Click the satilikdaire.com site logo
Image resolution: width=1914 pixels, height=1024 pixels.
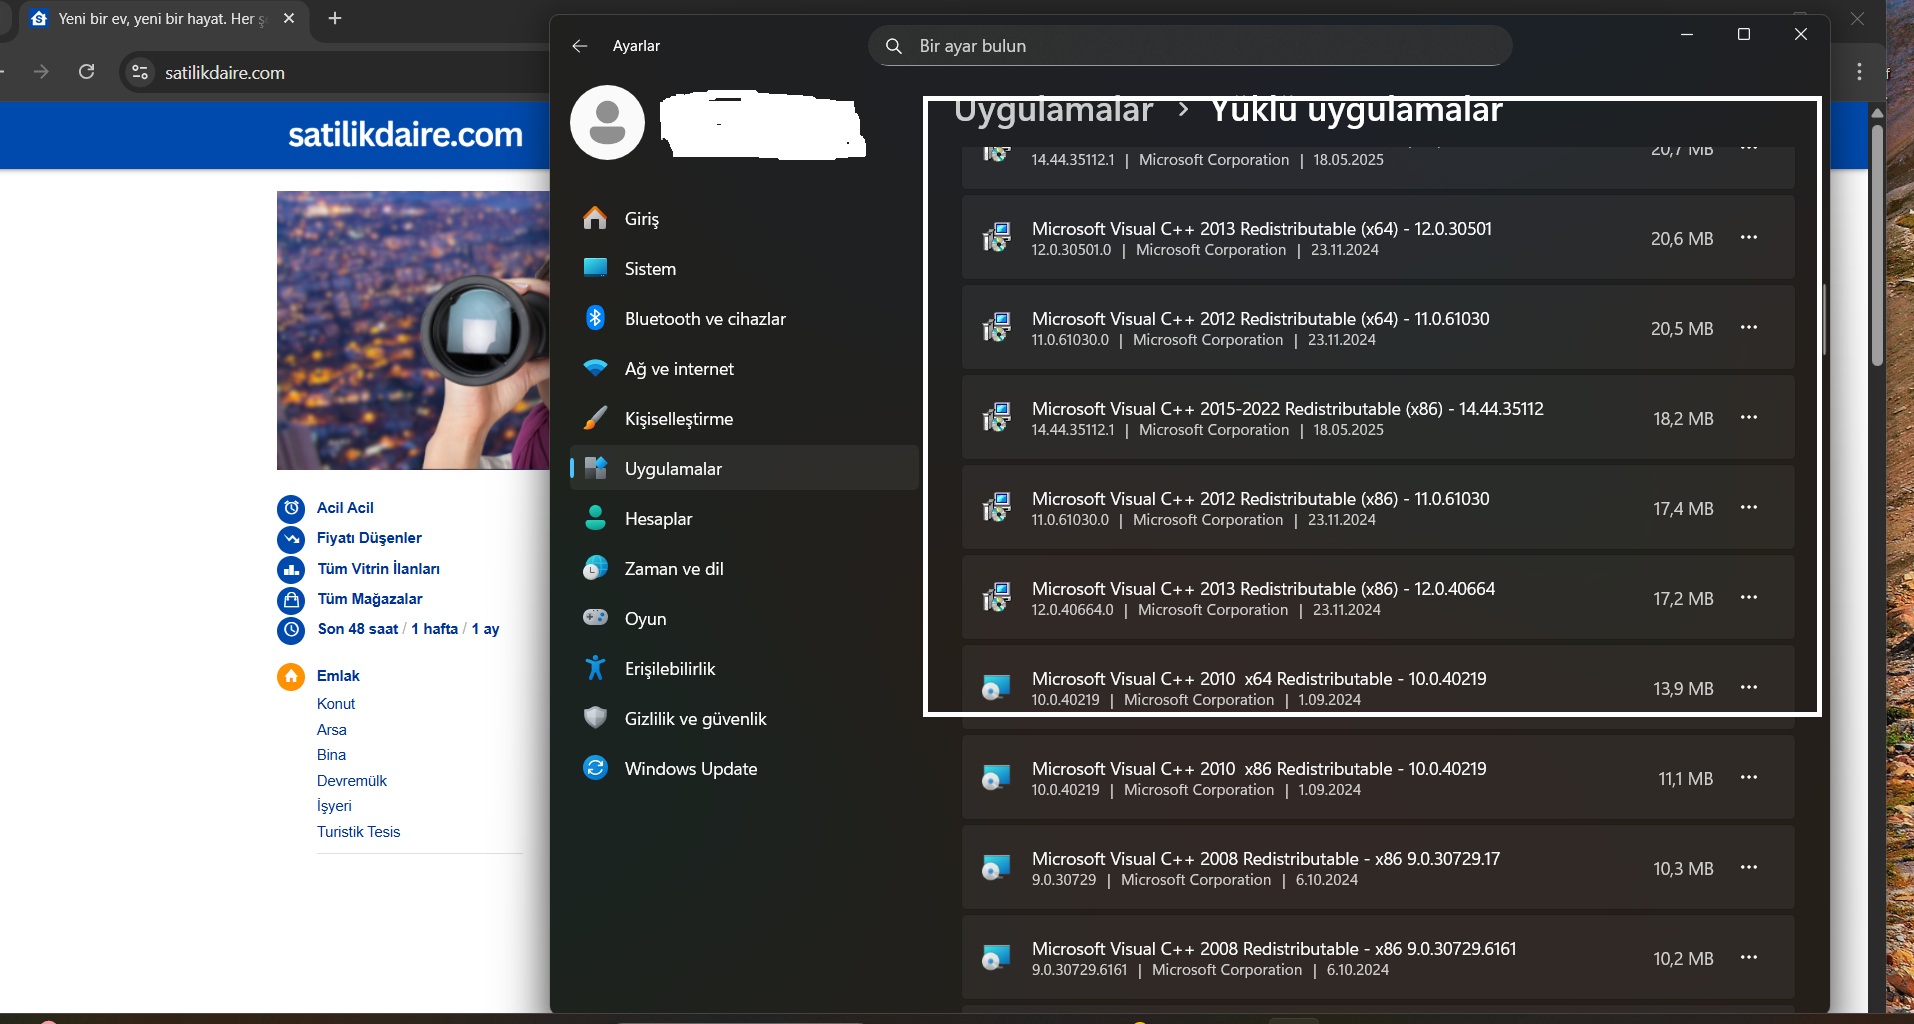pyautogui.click(x=405, y=135)
